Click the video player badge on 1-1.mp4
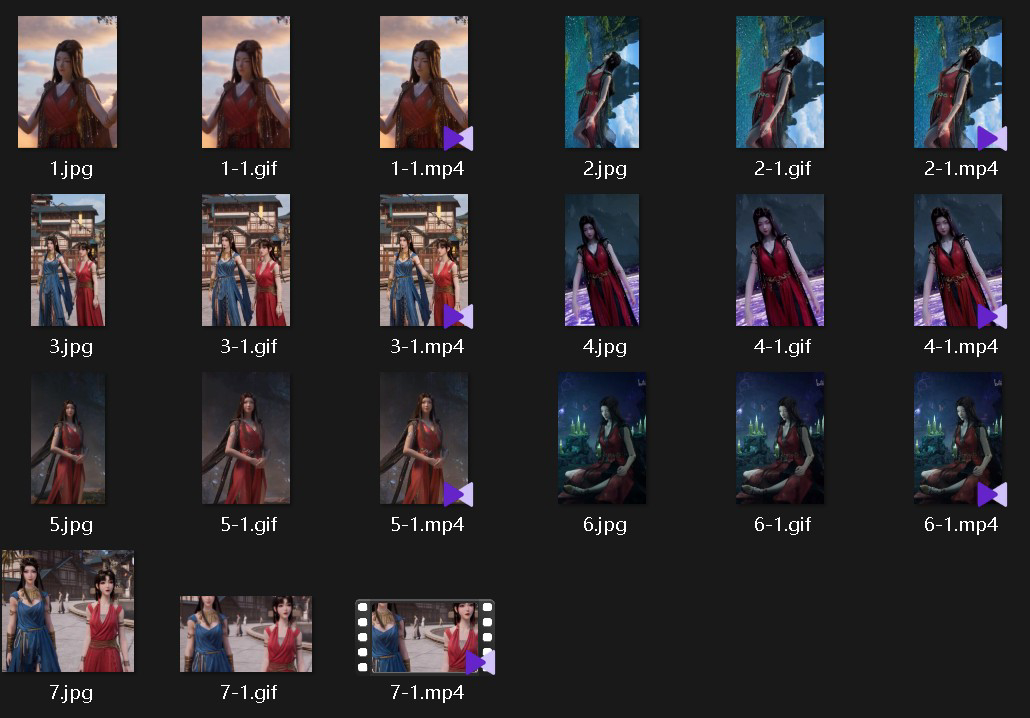This screenshot has width=1030, height=718. 459,139
